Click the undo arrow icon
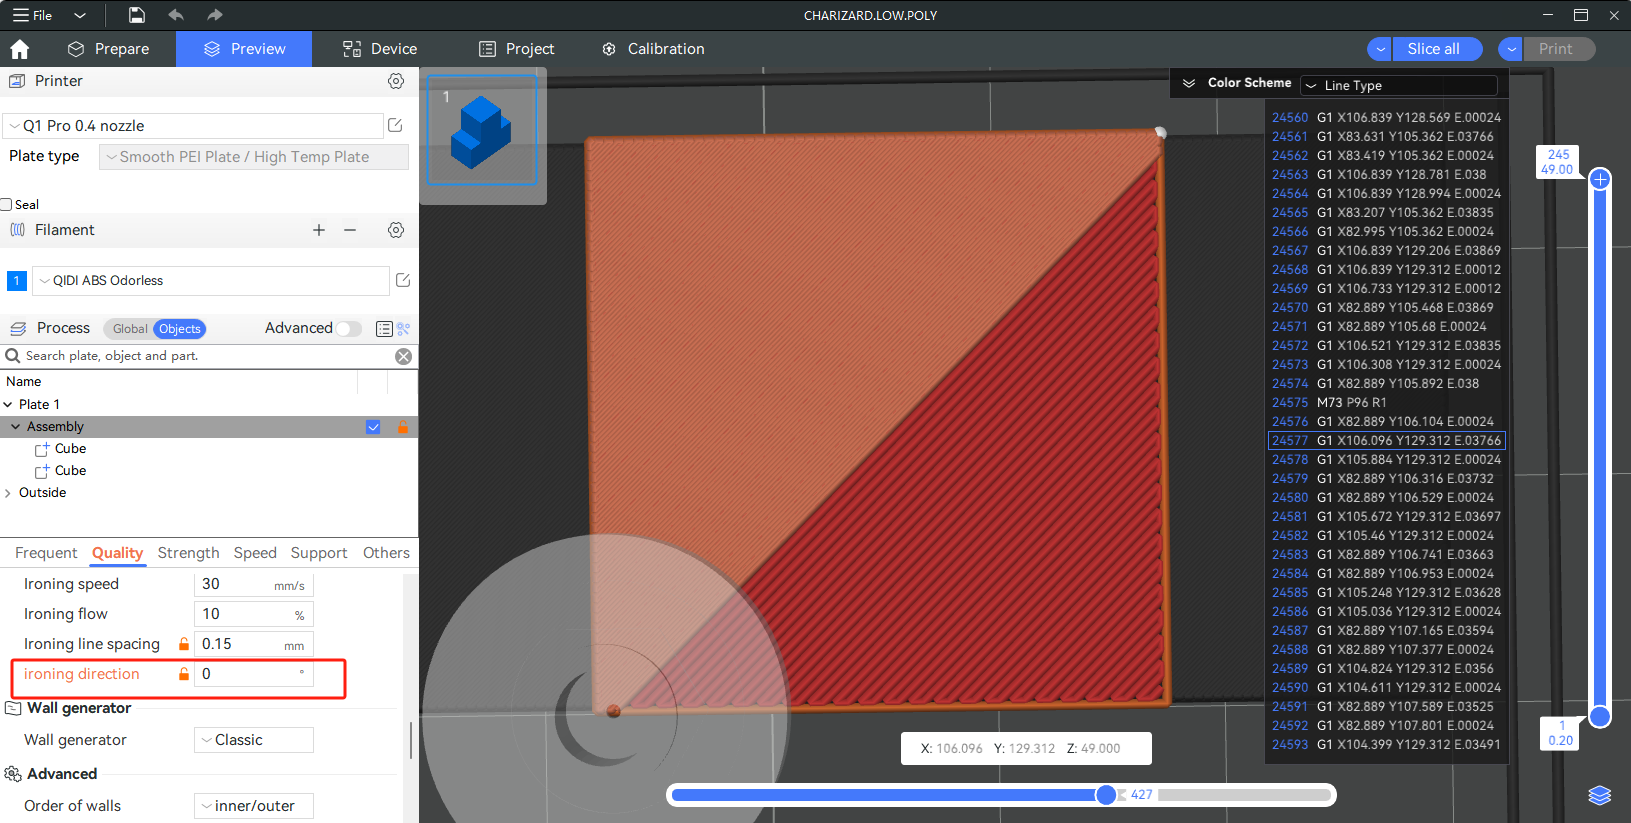The image size is (1631, 823). tap(176, 15)
